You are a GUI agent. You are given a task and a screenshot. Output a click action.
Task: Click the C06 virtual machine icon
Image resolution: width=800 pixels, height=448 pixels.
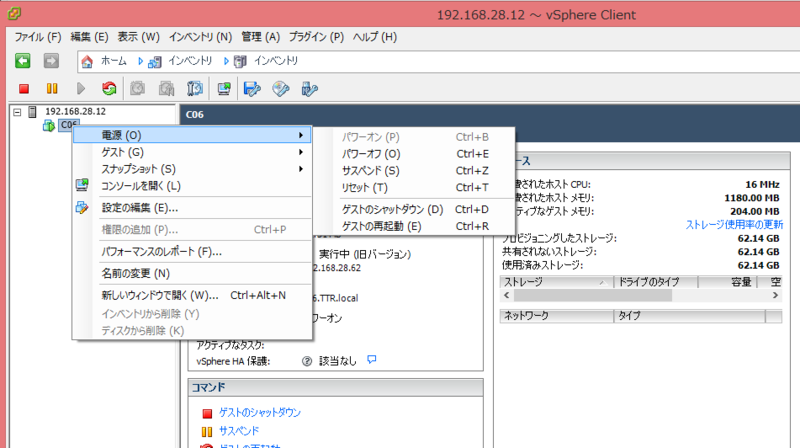(x=49, y=125)
